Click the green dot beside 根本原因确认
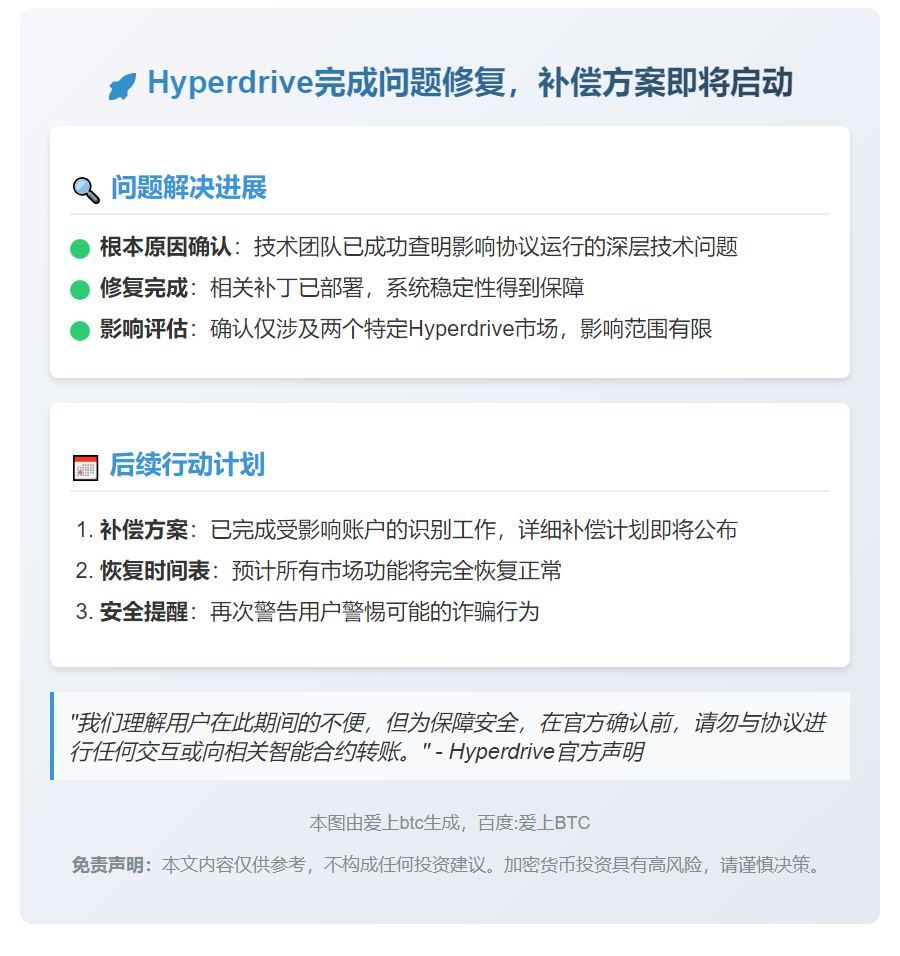Screen dimensions: 900x956 click(80, 247)
